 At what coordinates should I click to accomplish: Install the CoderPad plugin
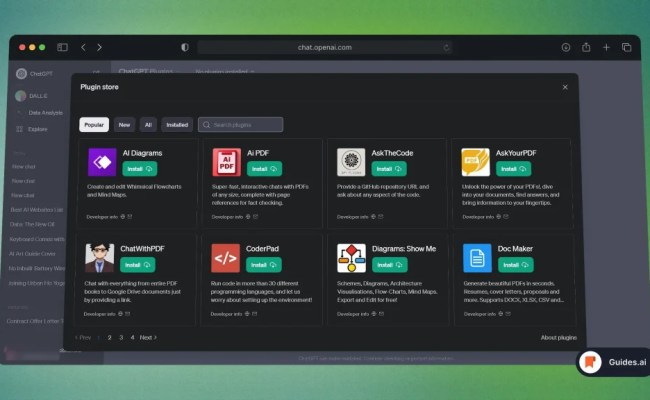click(264, 265)
